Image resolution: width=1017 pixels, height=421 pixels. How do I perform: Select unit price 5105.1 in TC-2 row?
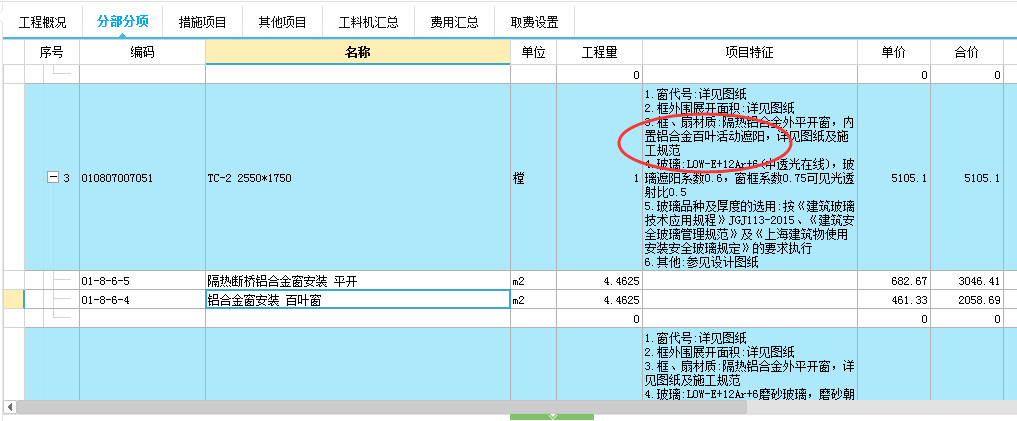(894, 178)
